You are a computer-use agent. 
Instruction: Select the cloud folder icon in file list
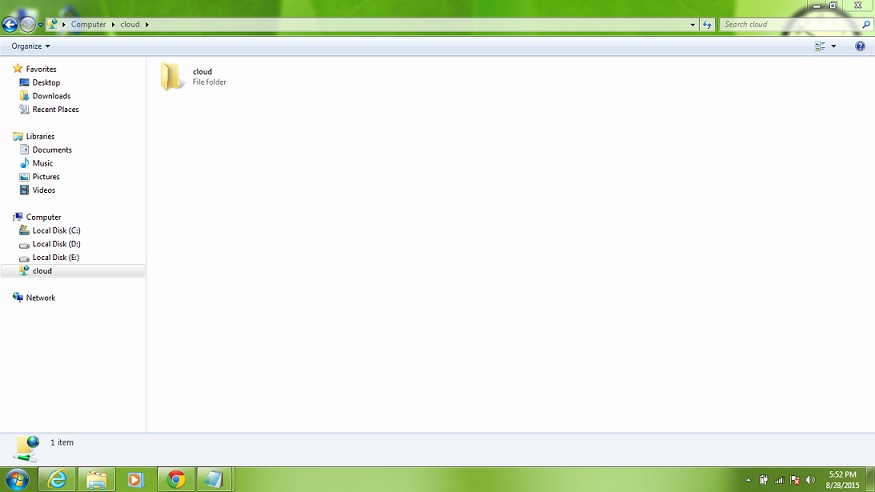pyautogui.click(x=172, y=76)
